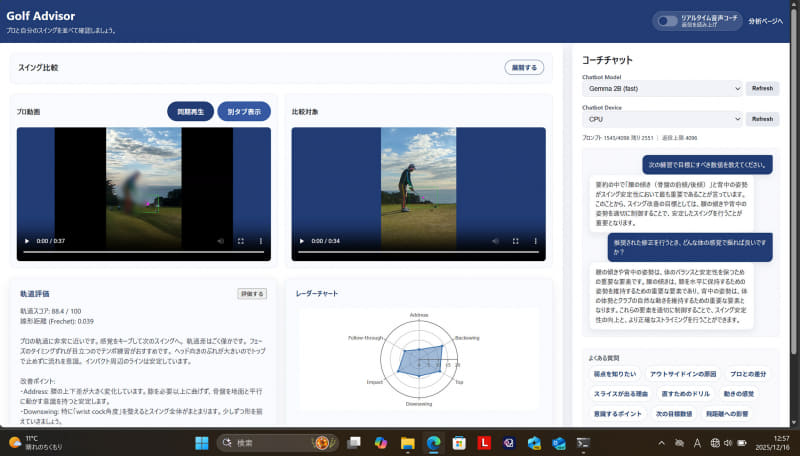Play the comparison target video
Screen dimensions: 800x456
point(302,241)
